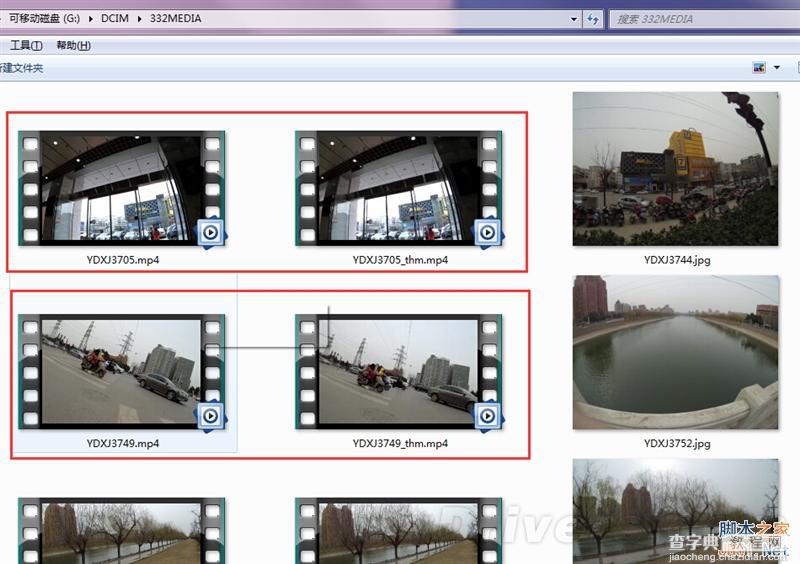Click the YDXJ3749.mp4 file name
Screen dimensions: 800x564
click(x=122, y=443)
